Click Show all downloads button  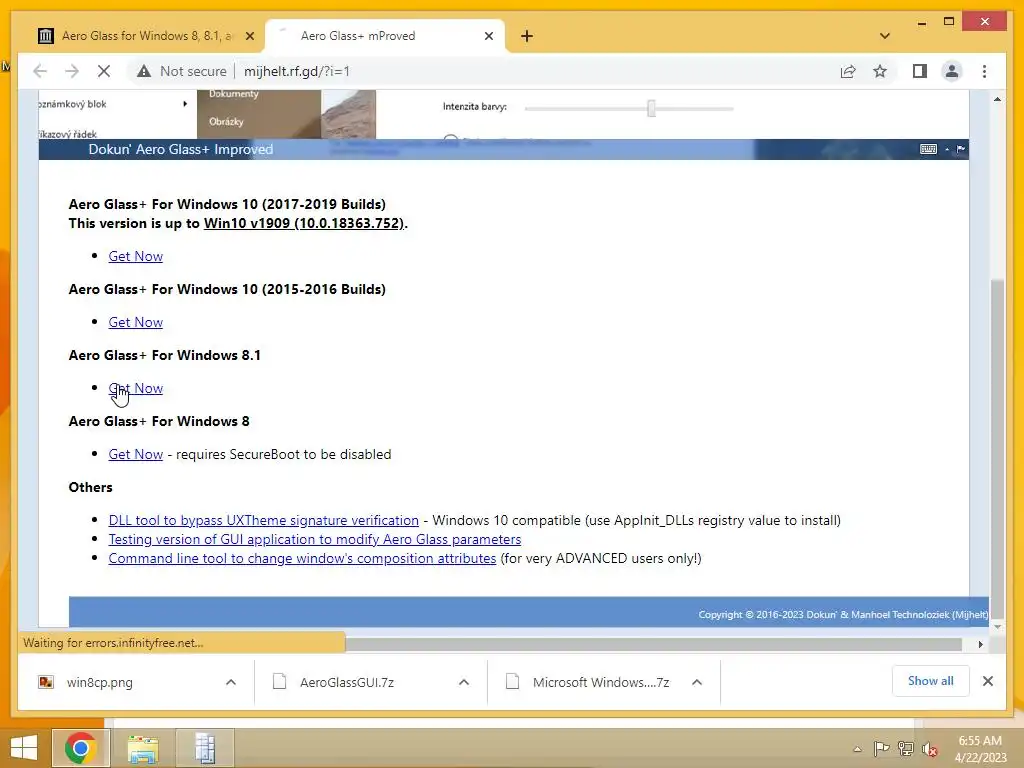[x=930, y=681]
